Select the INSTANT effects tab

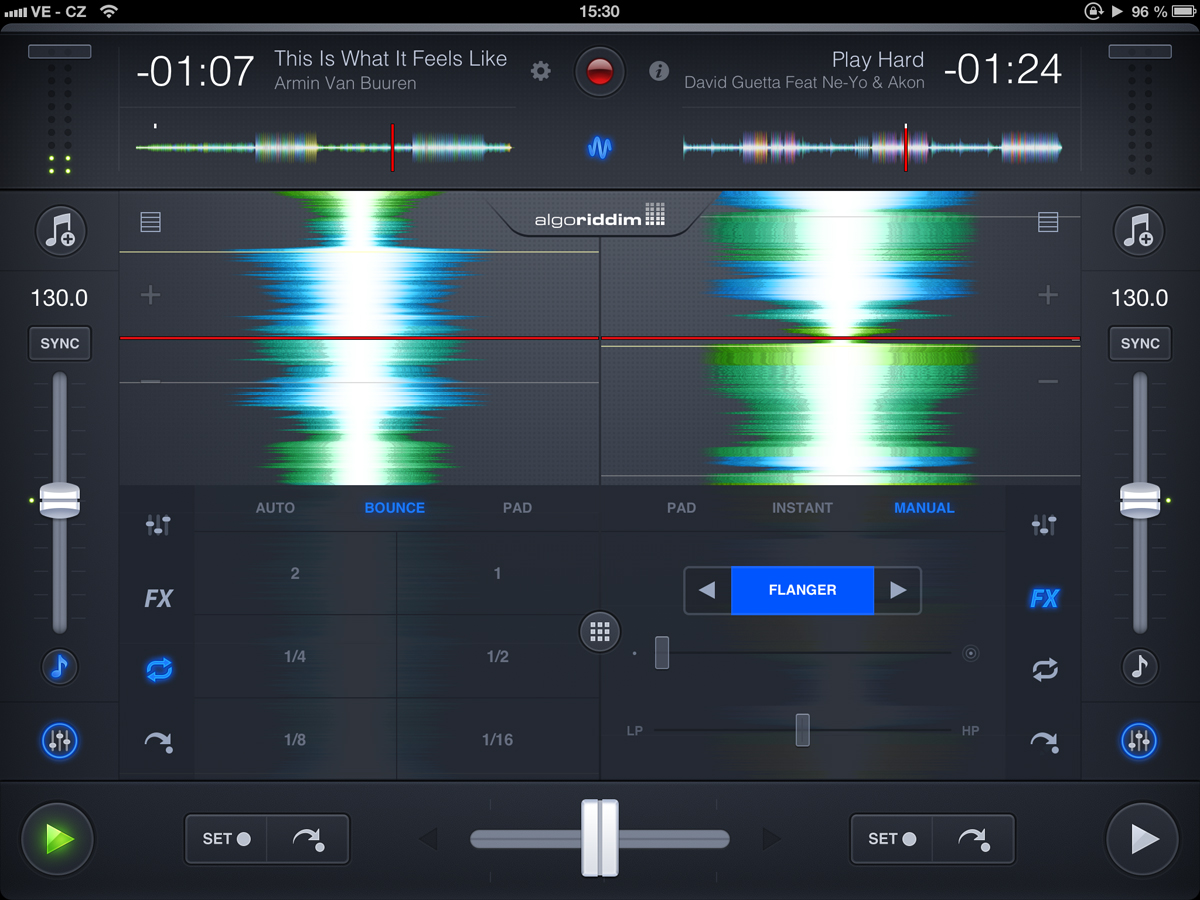(x=802, y=508)
